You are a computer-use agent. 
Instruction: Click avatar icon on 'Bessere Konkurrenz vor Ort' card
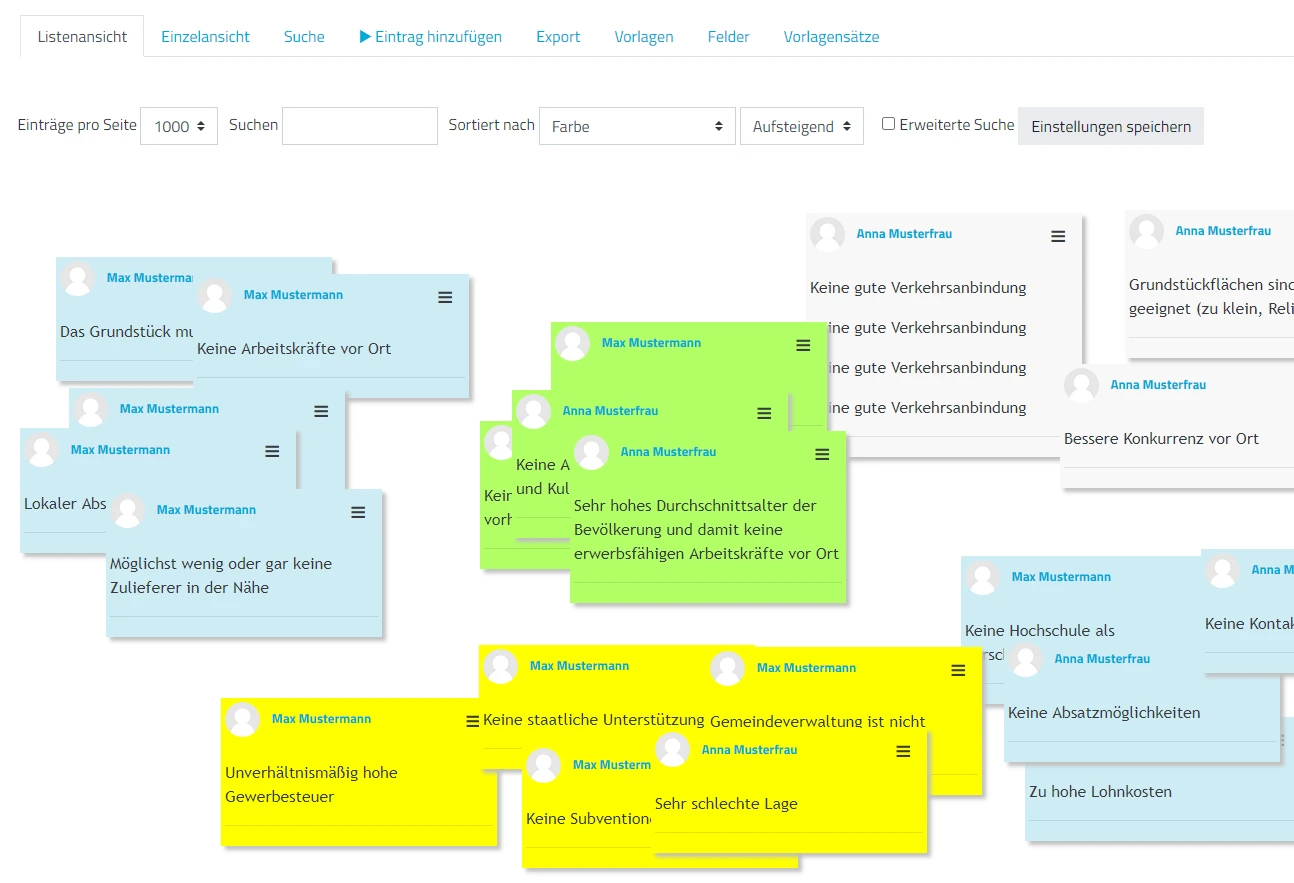1081,386
